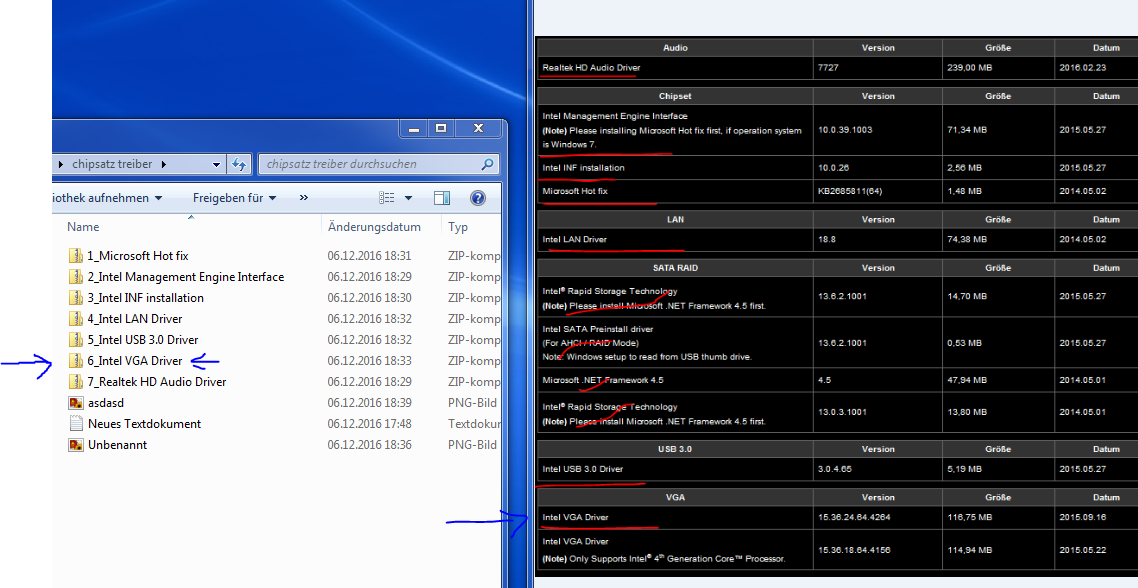
Task: Minimize the chipsatz treiber Explorer window
Action: tap(414, 128)
